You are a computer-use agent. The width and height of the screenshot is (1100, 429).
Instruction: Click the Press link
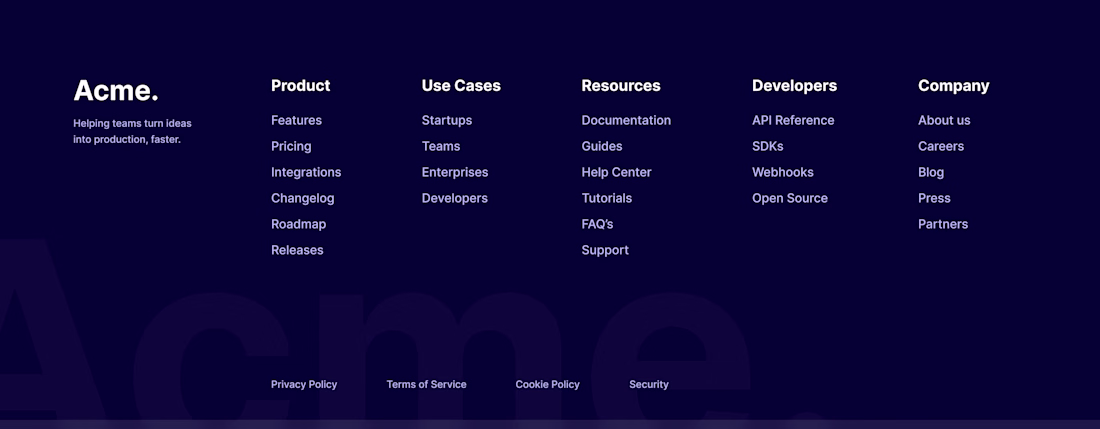click(934, 198)
